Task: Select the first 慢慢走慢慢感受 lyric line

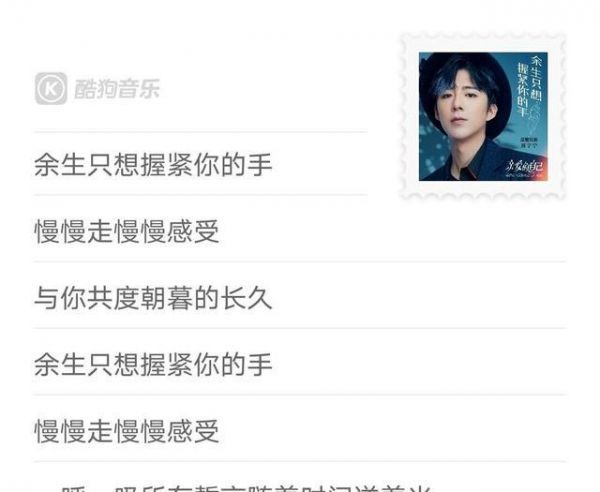Action: (x=127, y=231)
